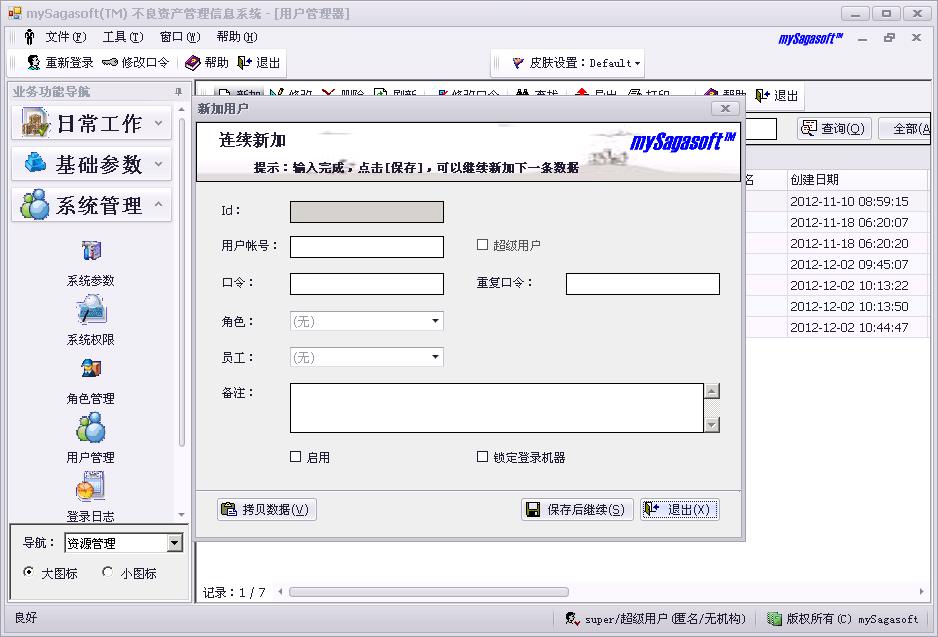
Task: Open the 登录日志 icon in navigation
Action: (x=91, y=486)
